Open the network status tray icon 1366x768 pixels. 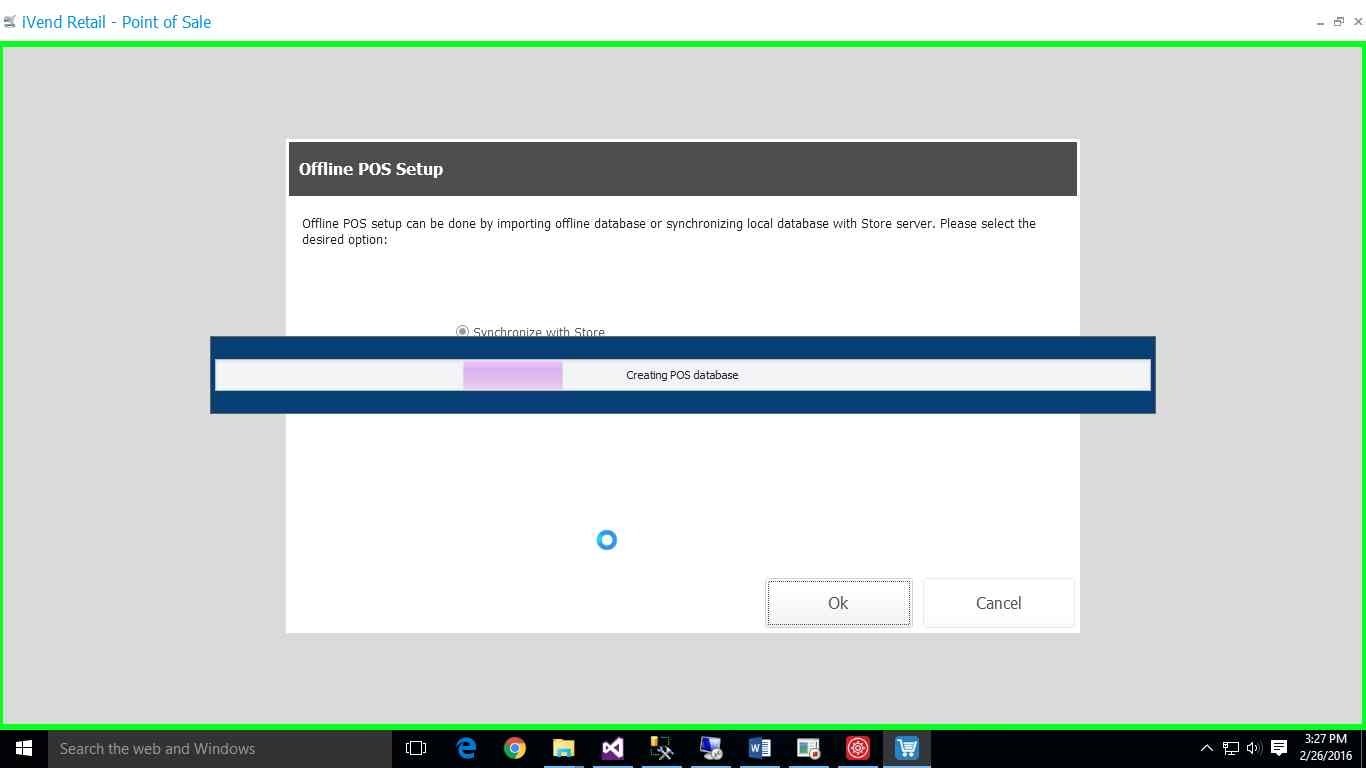(x=1230, y=748)
